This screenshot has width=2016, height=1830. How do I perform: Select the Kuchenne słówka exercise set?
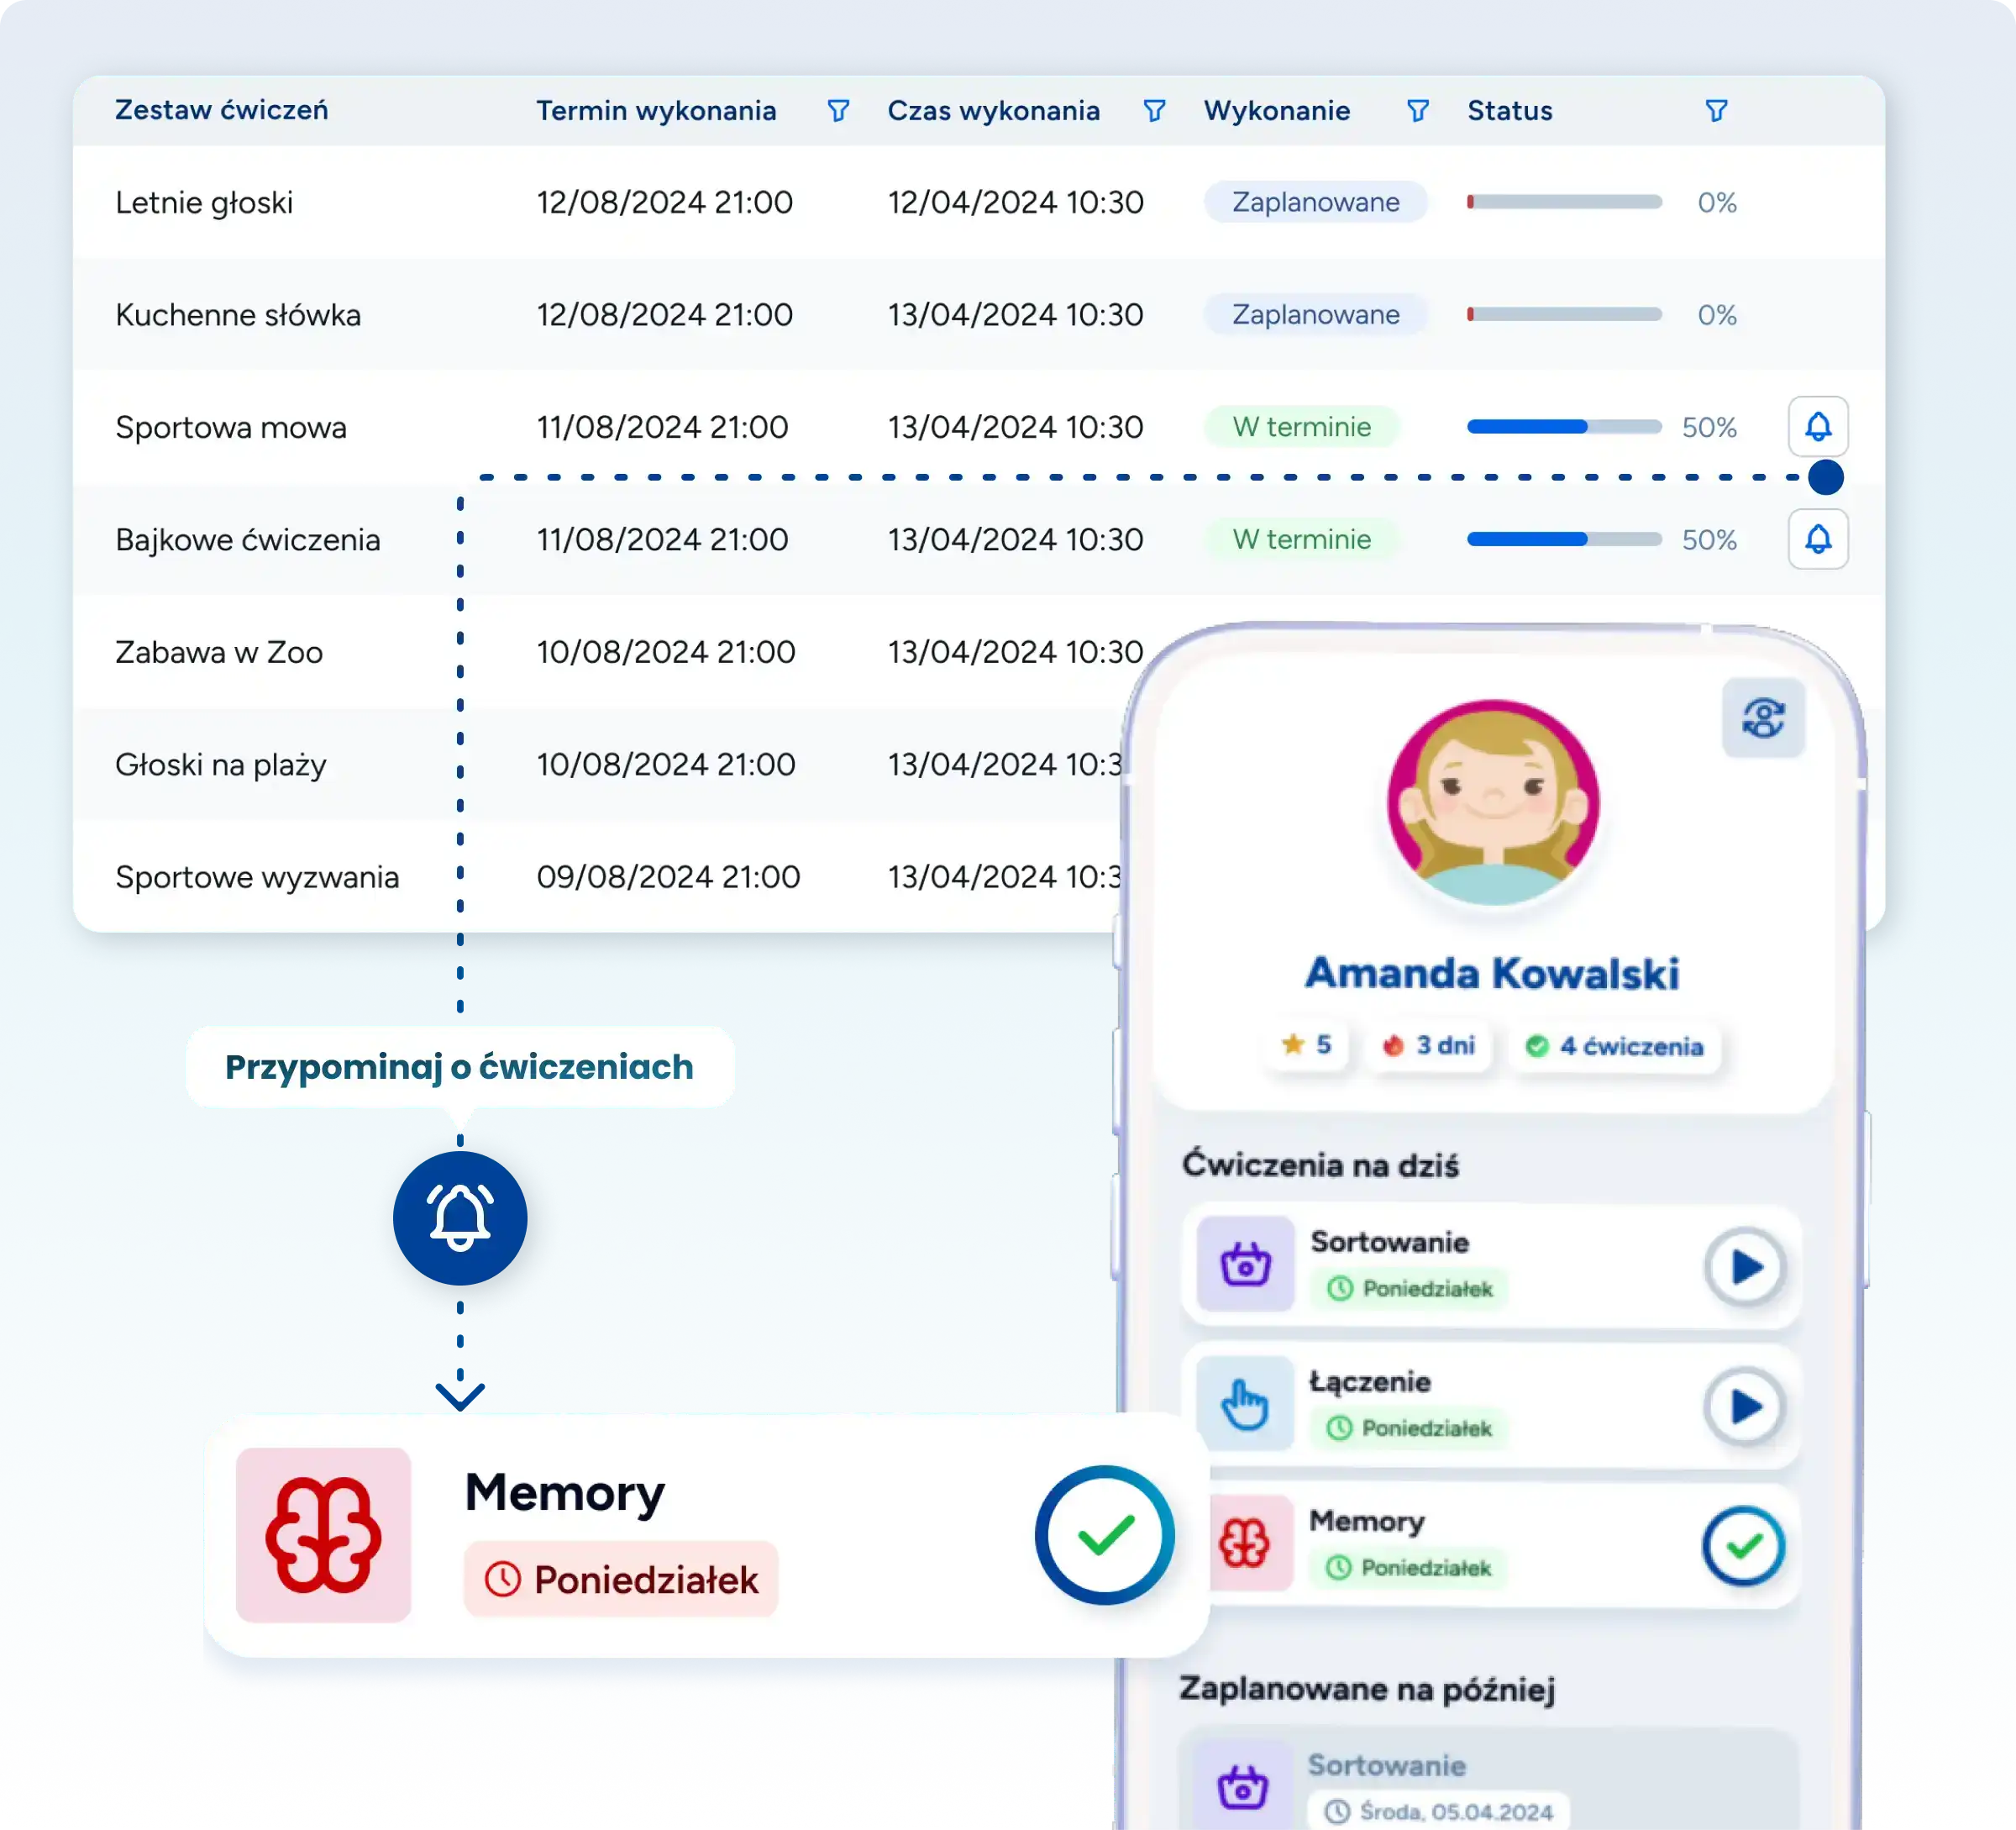(238, 315)
